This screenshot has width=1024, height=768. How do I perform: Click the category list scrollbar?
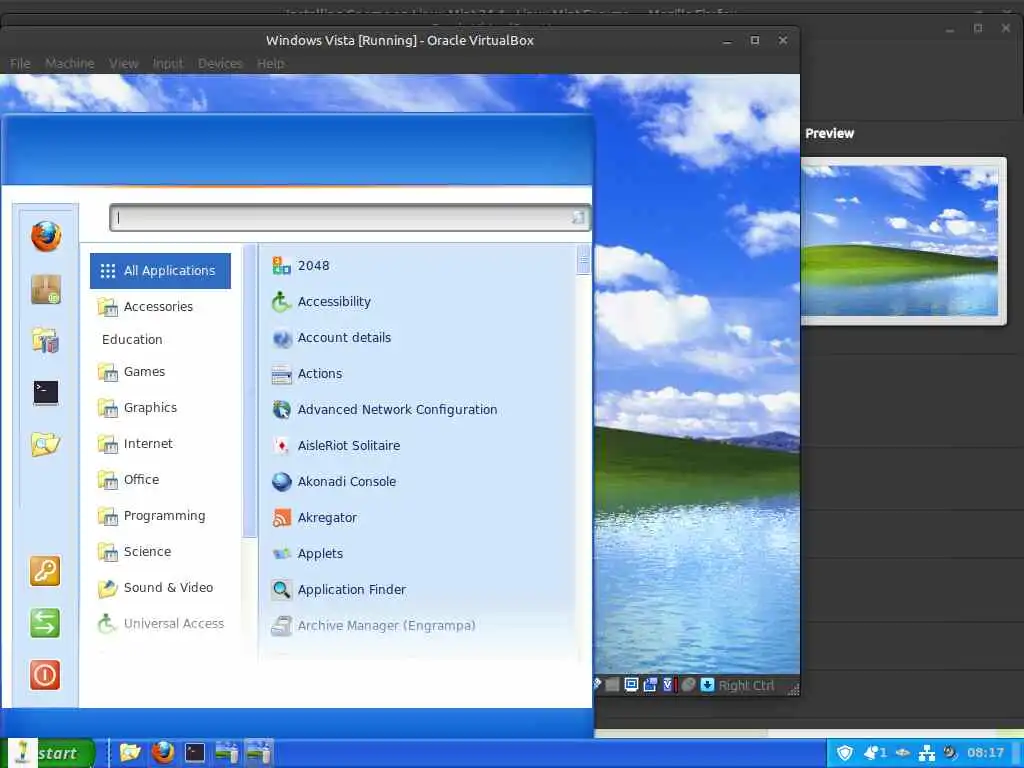click(249, 392)
